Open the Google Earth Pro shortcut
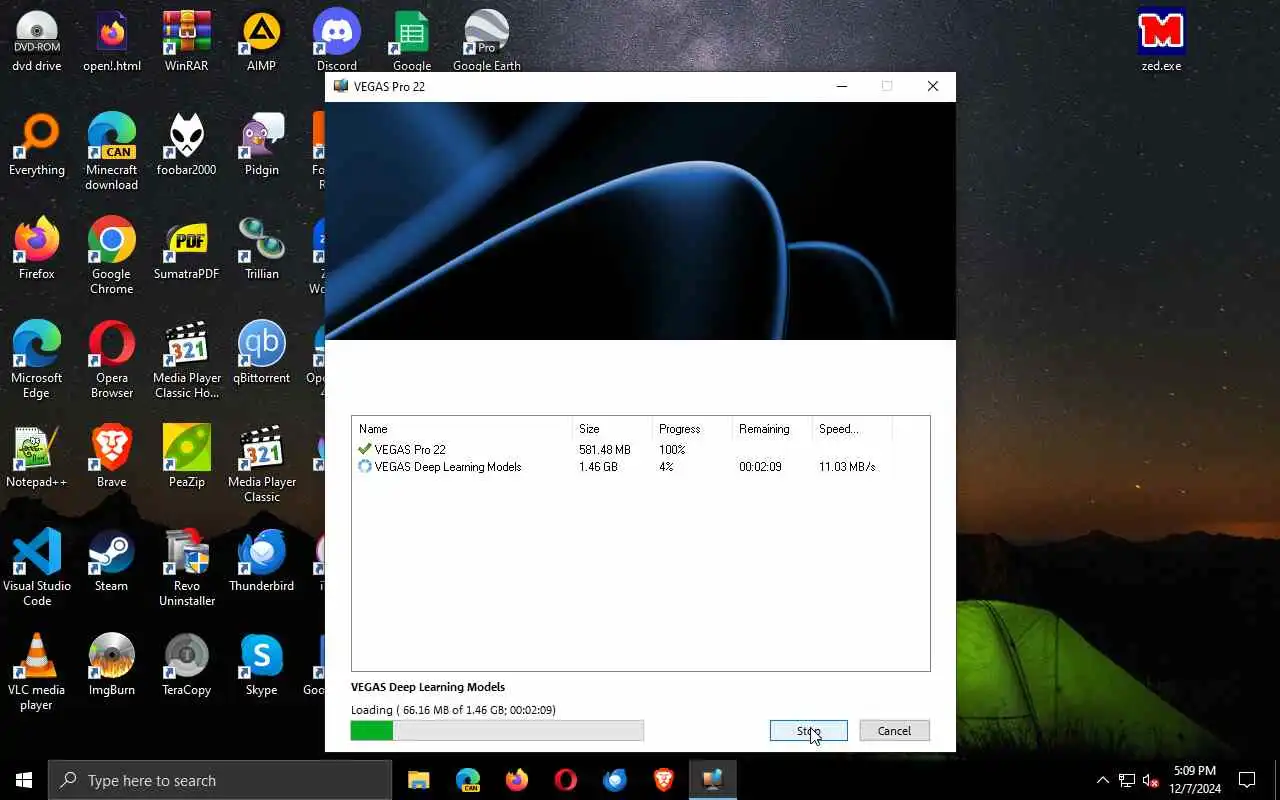 (487, 41)
